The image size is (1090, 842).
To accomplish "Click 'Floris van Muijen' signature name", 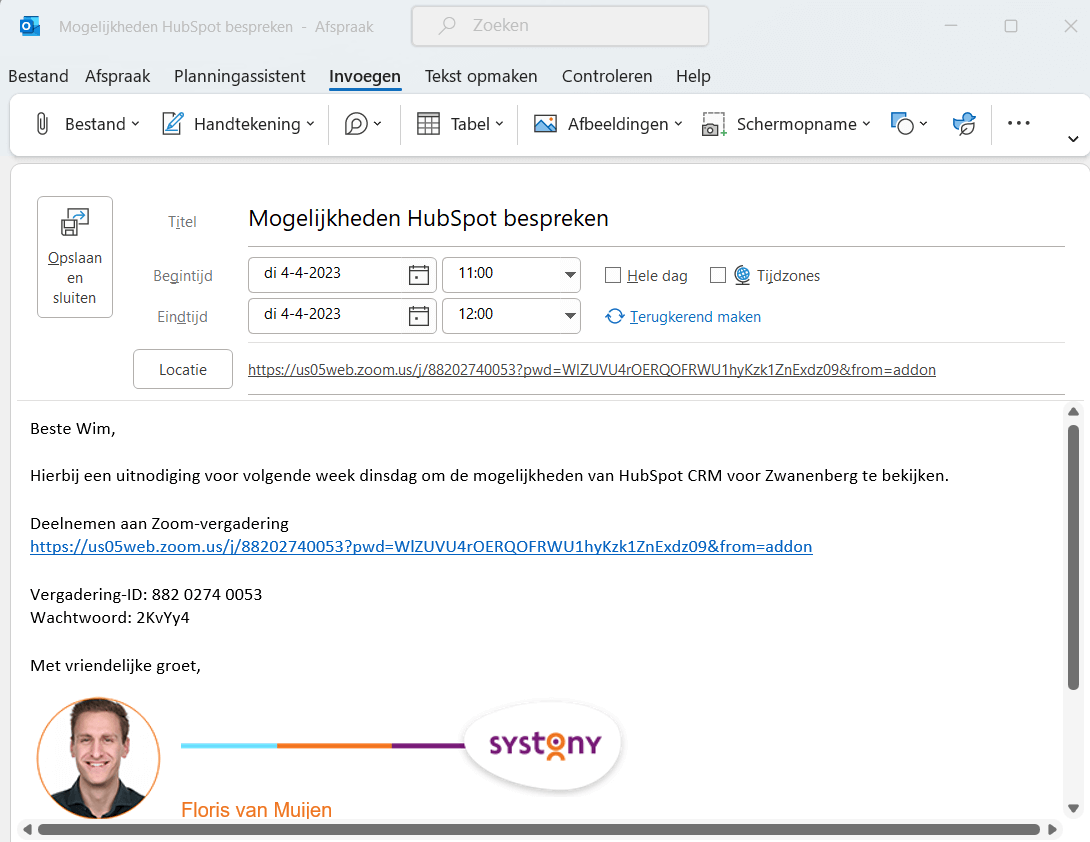I will point(257,809).
